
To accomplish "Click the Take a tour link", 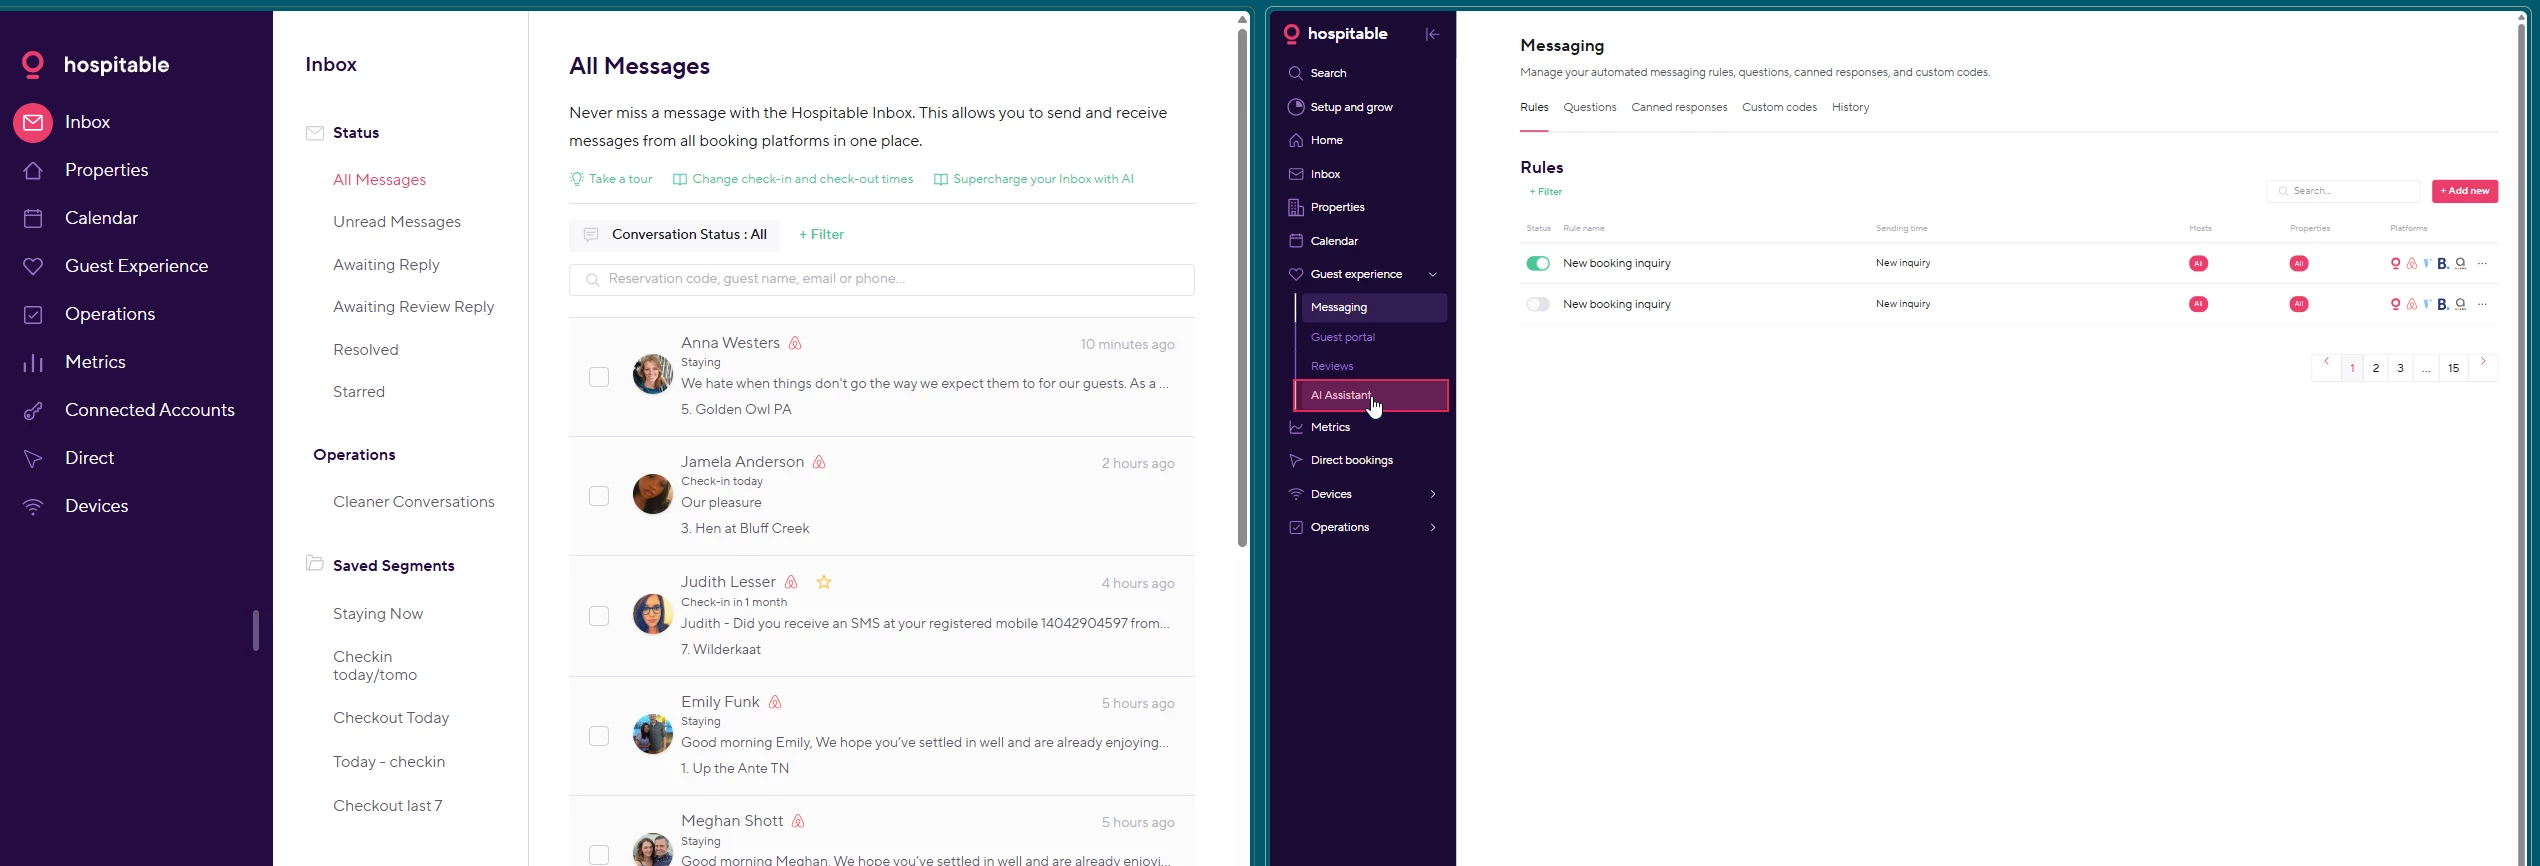I will click(611, 179).
